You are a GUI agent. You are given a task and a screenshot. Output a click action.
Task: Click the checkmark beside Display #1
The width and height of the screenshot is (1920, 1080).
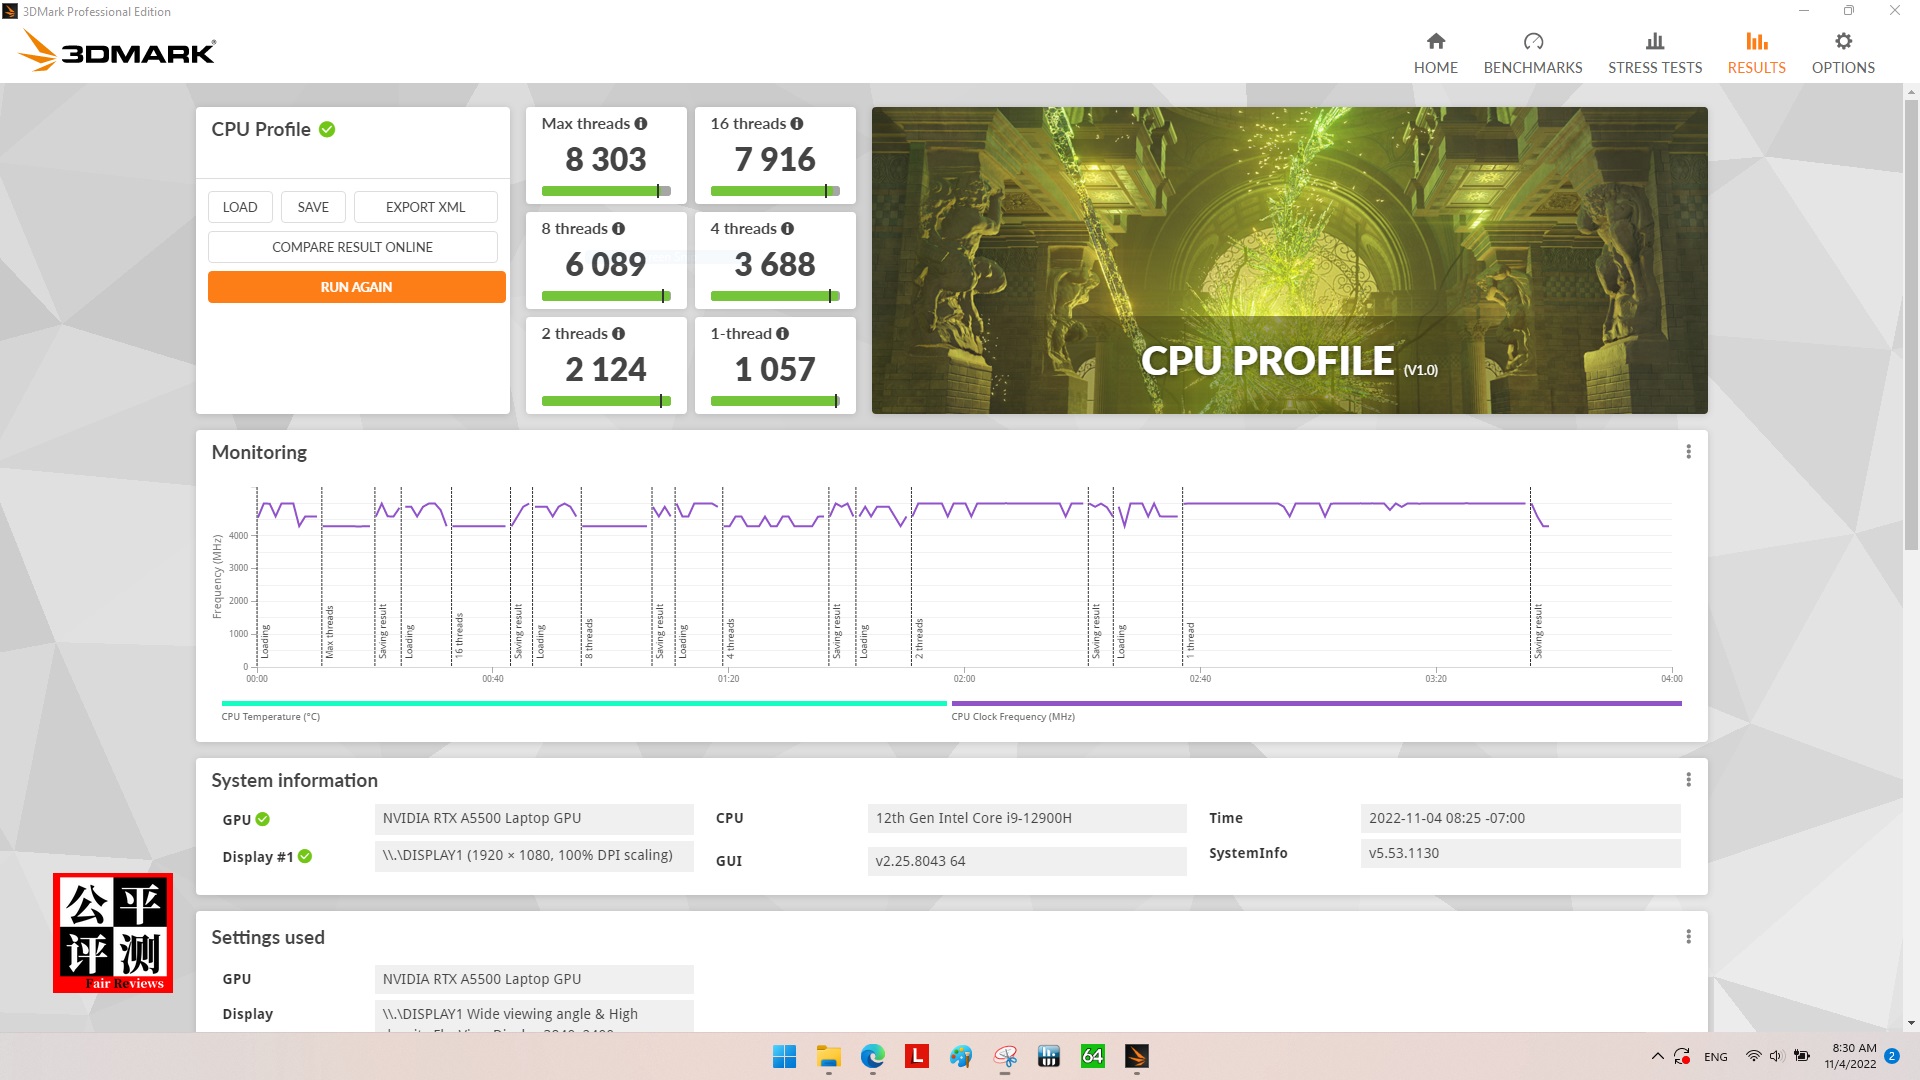[306, 856]
